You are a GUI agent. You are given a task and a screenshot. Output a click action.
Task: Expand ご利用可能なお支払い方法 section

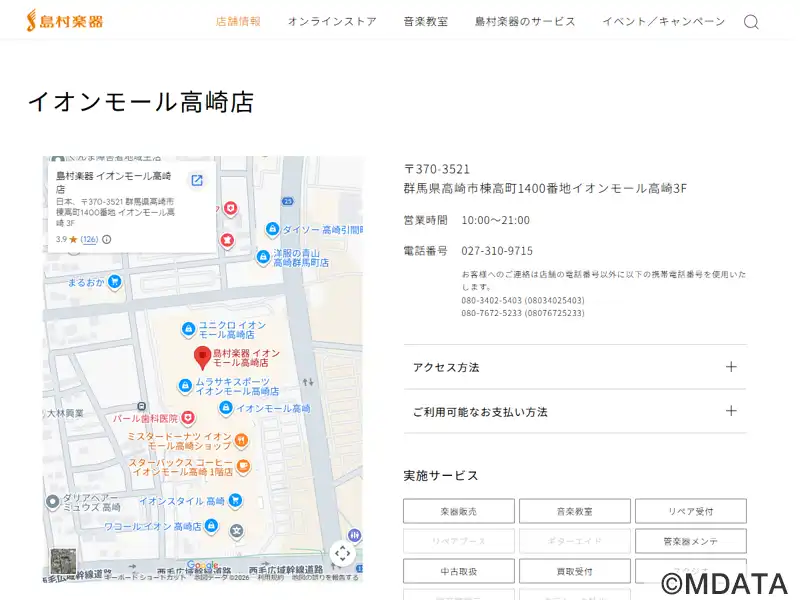click(x=575, y=411)
